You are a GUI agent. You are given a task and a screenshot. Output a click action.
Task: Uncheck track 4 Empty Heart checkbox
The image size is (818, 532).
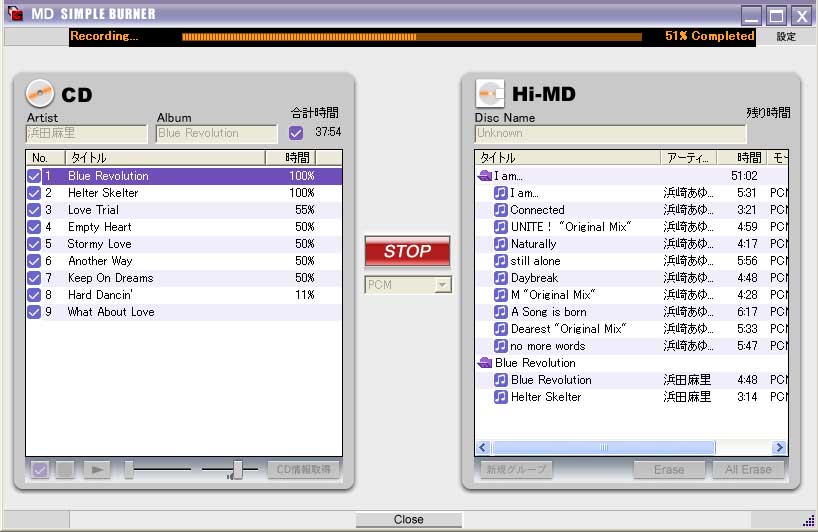click(34, 227)
